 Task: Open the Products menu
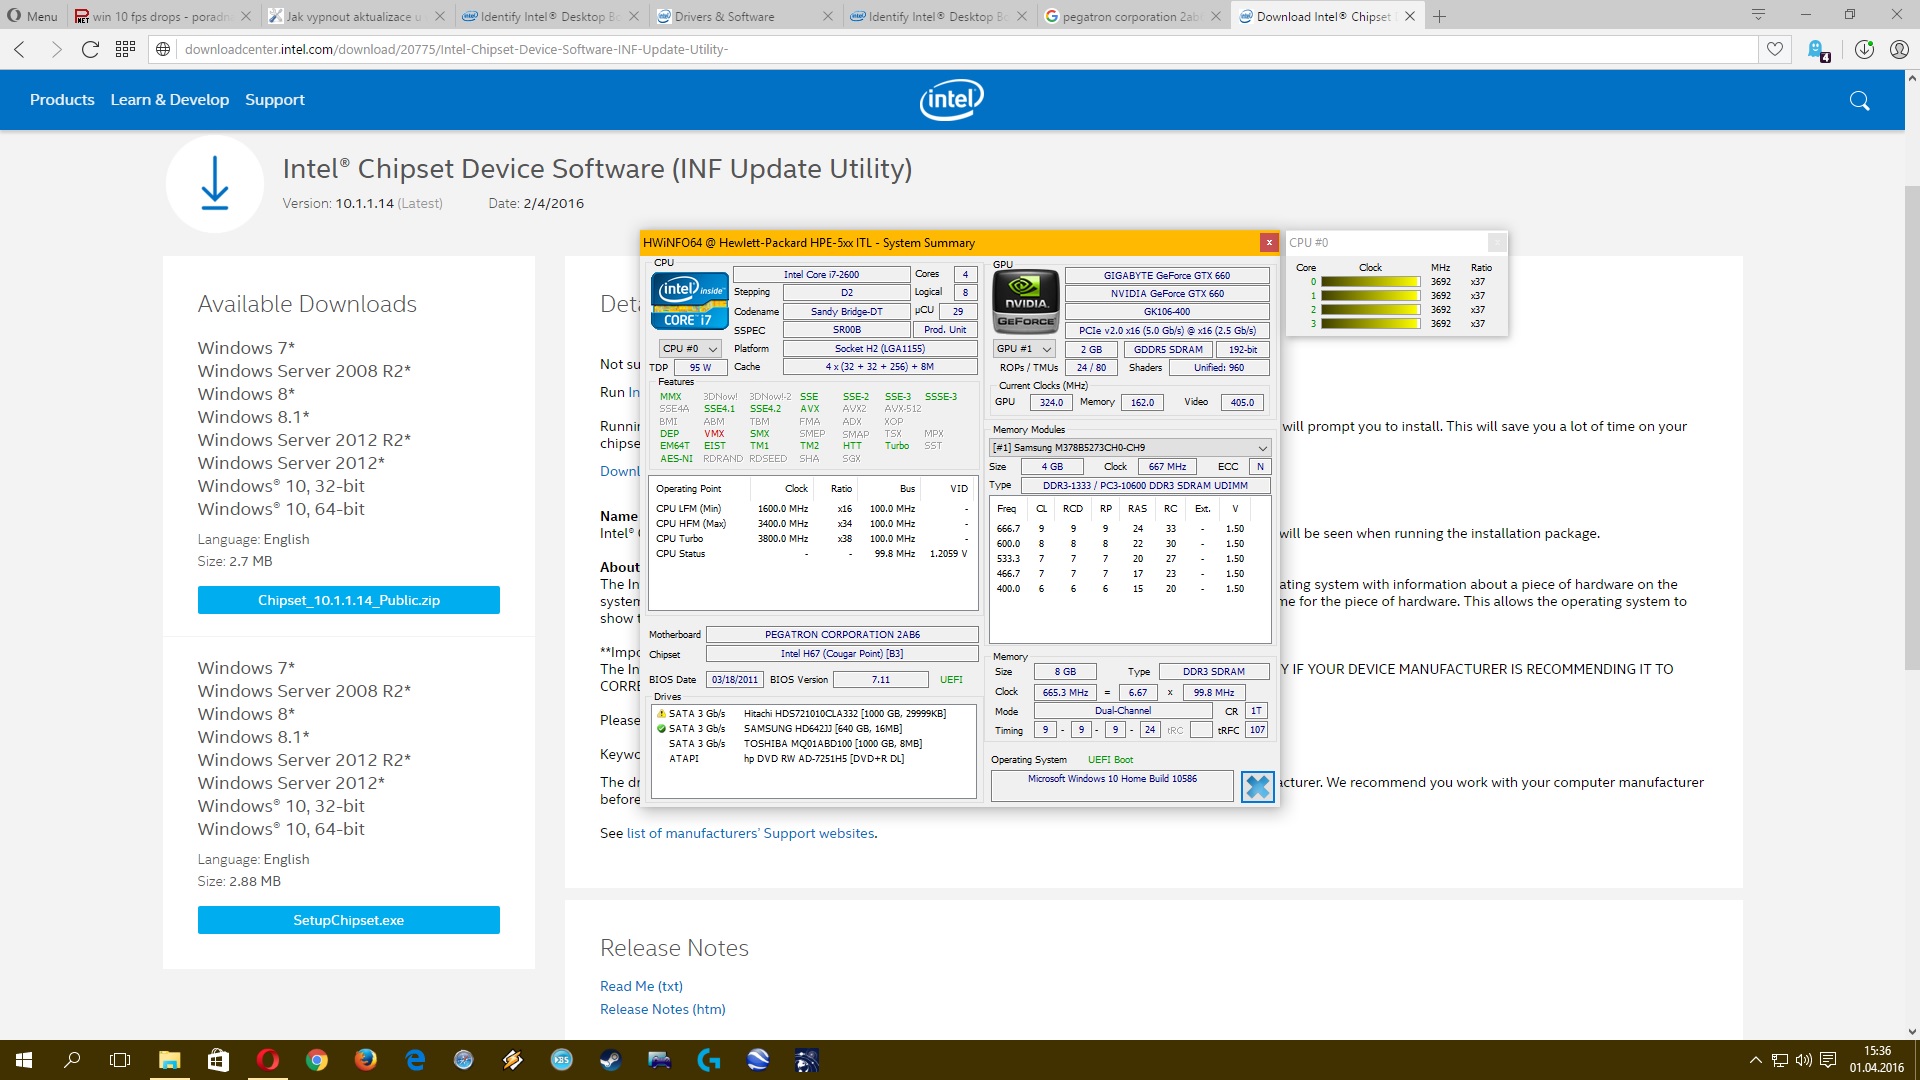(62, 100)
